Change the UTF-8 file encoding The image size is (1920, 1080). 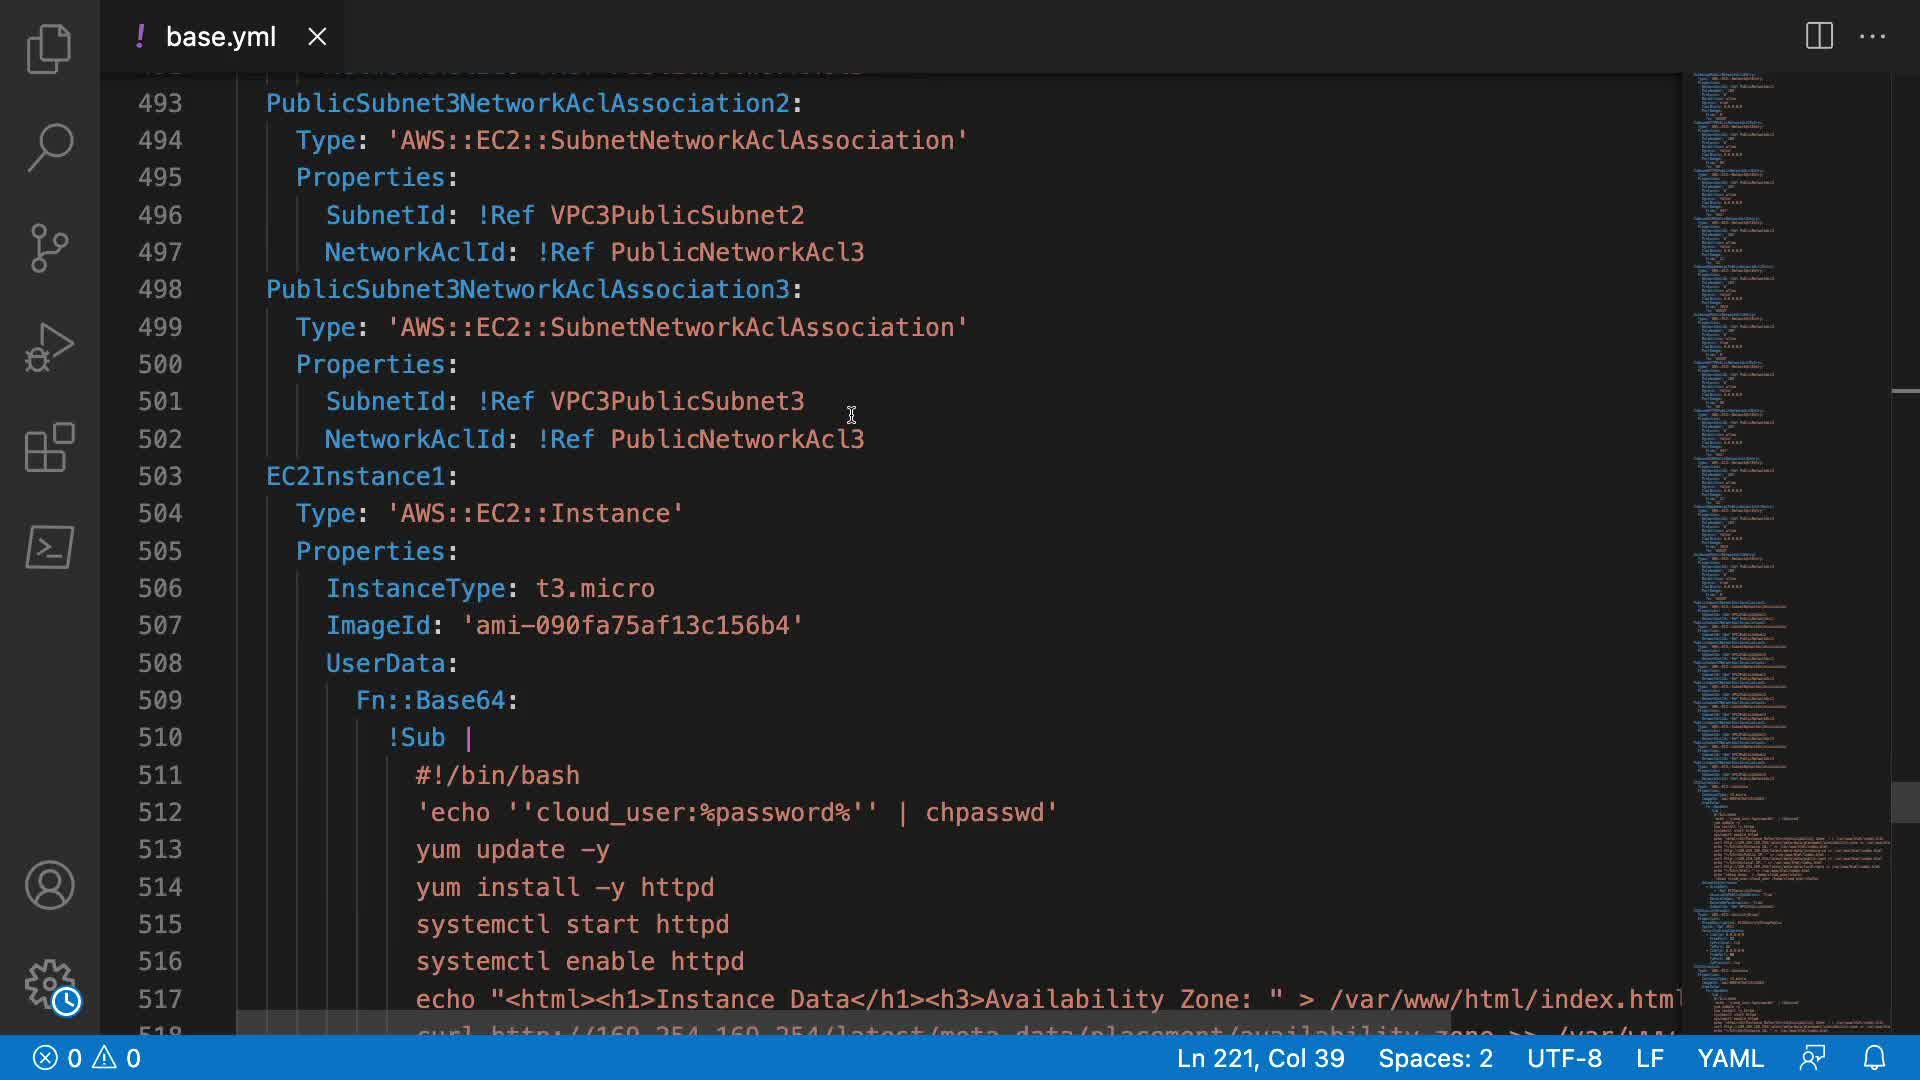click(1564, 1058)
